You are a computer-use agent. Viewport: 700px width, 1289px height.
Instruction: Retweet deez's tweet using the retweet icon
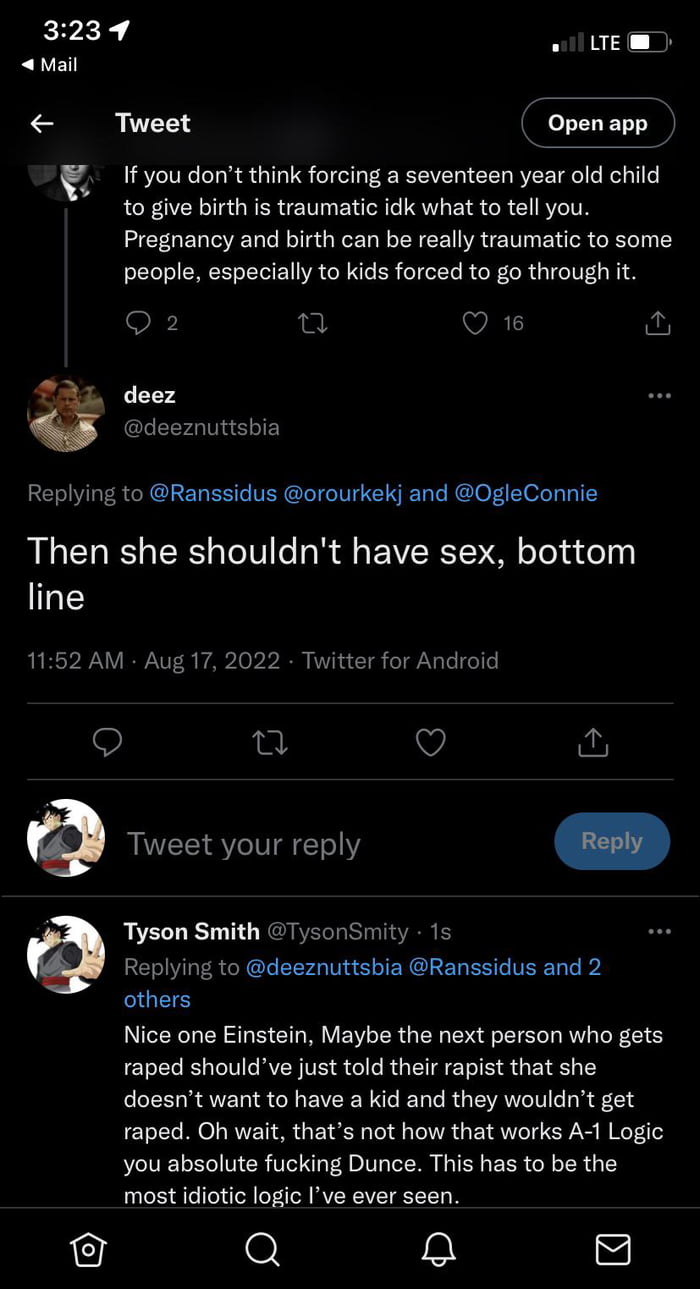pos(269,742)
